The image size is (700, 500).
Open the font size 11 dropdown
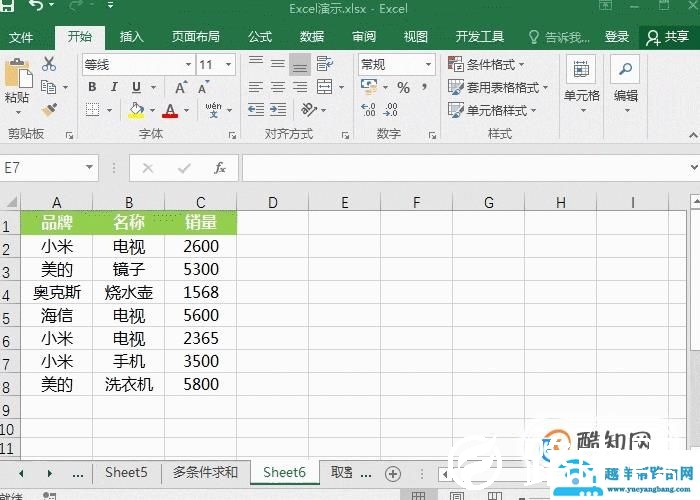coord(229,65)
